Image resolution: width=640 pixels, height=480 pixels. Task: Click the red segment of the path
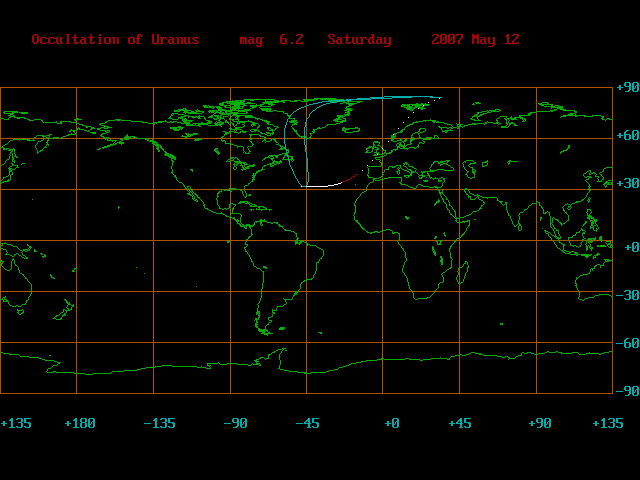(x=351, y=178)
